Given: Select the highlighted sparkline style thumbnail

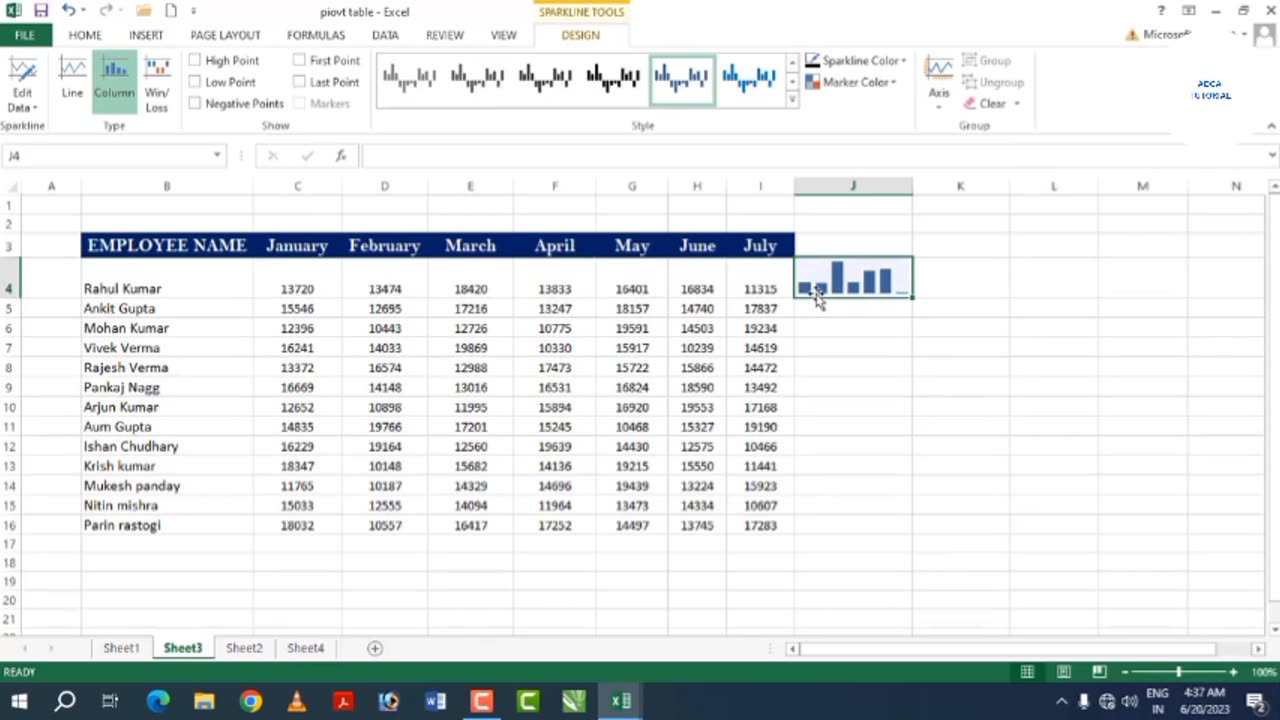Looking at the screenshot, I should pyautogui.click(x=682, y=78).
